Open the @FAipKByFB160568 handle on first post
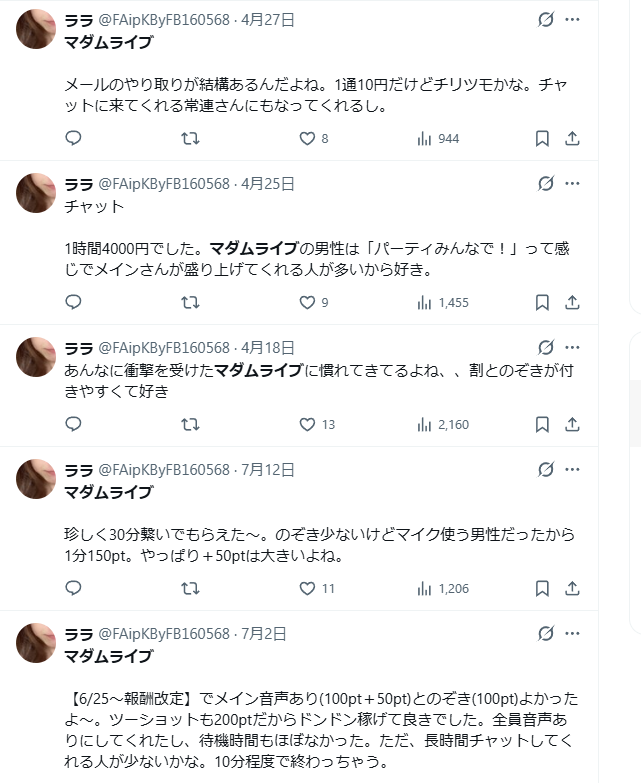 pyautogui.click(x=163, y=19)
